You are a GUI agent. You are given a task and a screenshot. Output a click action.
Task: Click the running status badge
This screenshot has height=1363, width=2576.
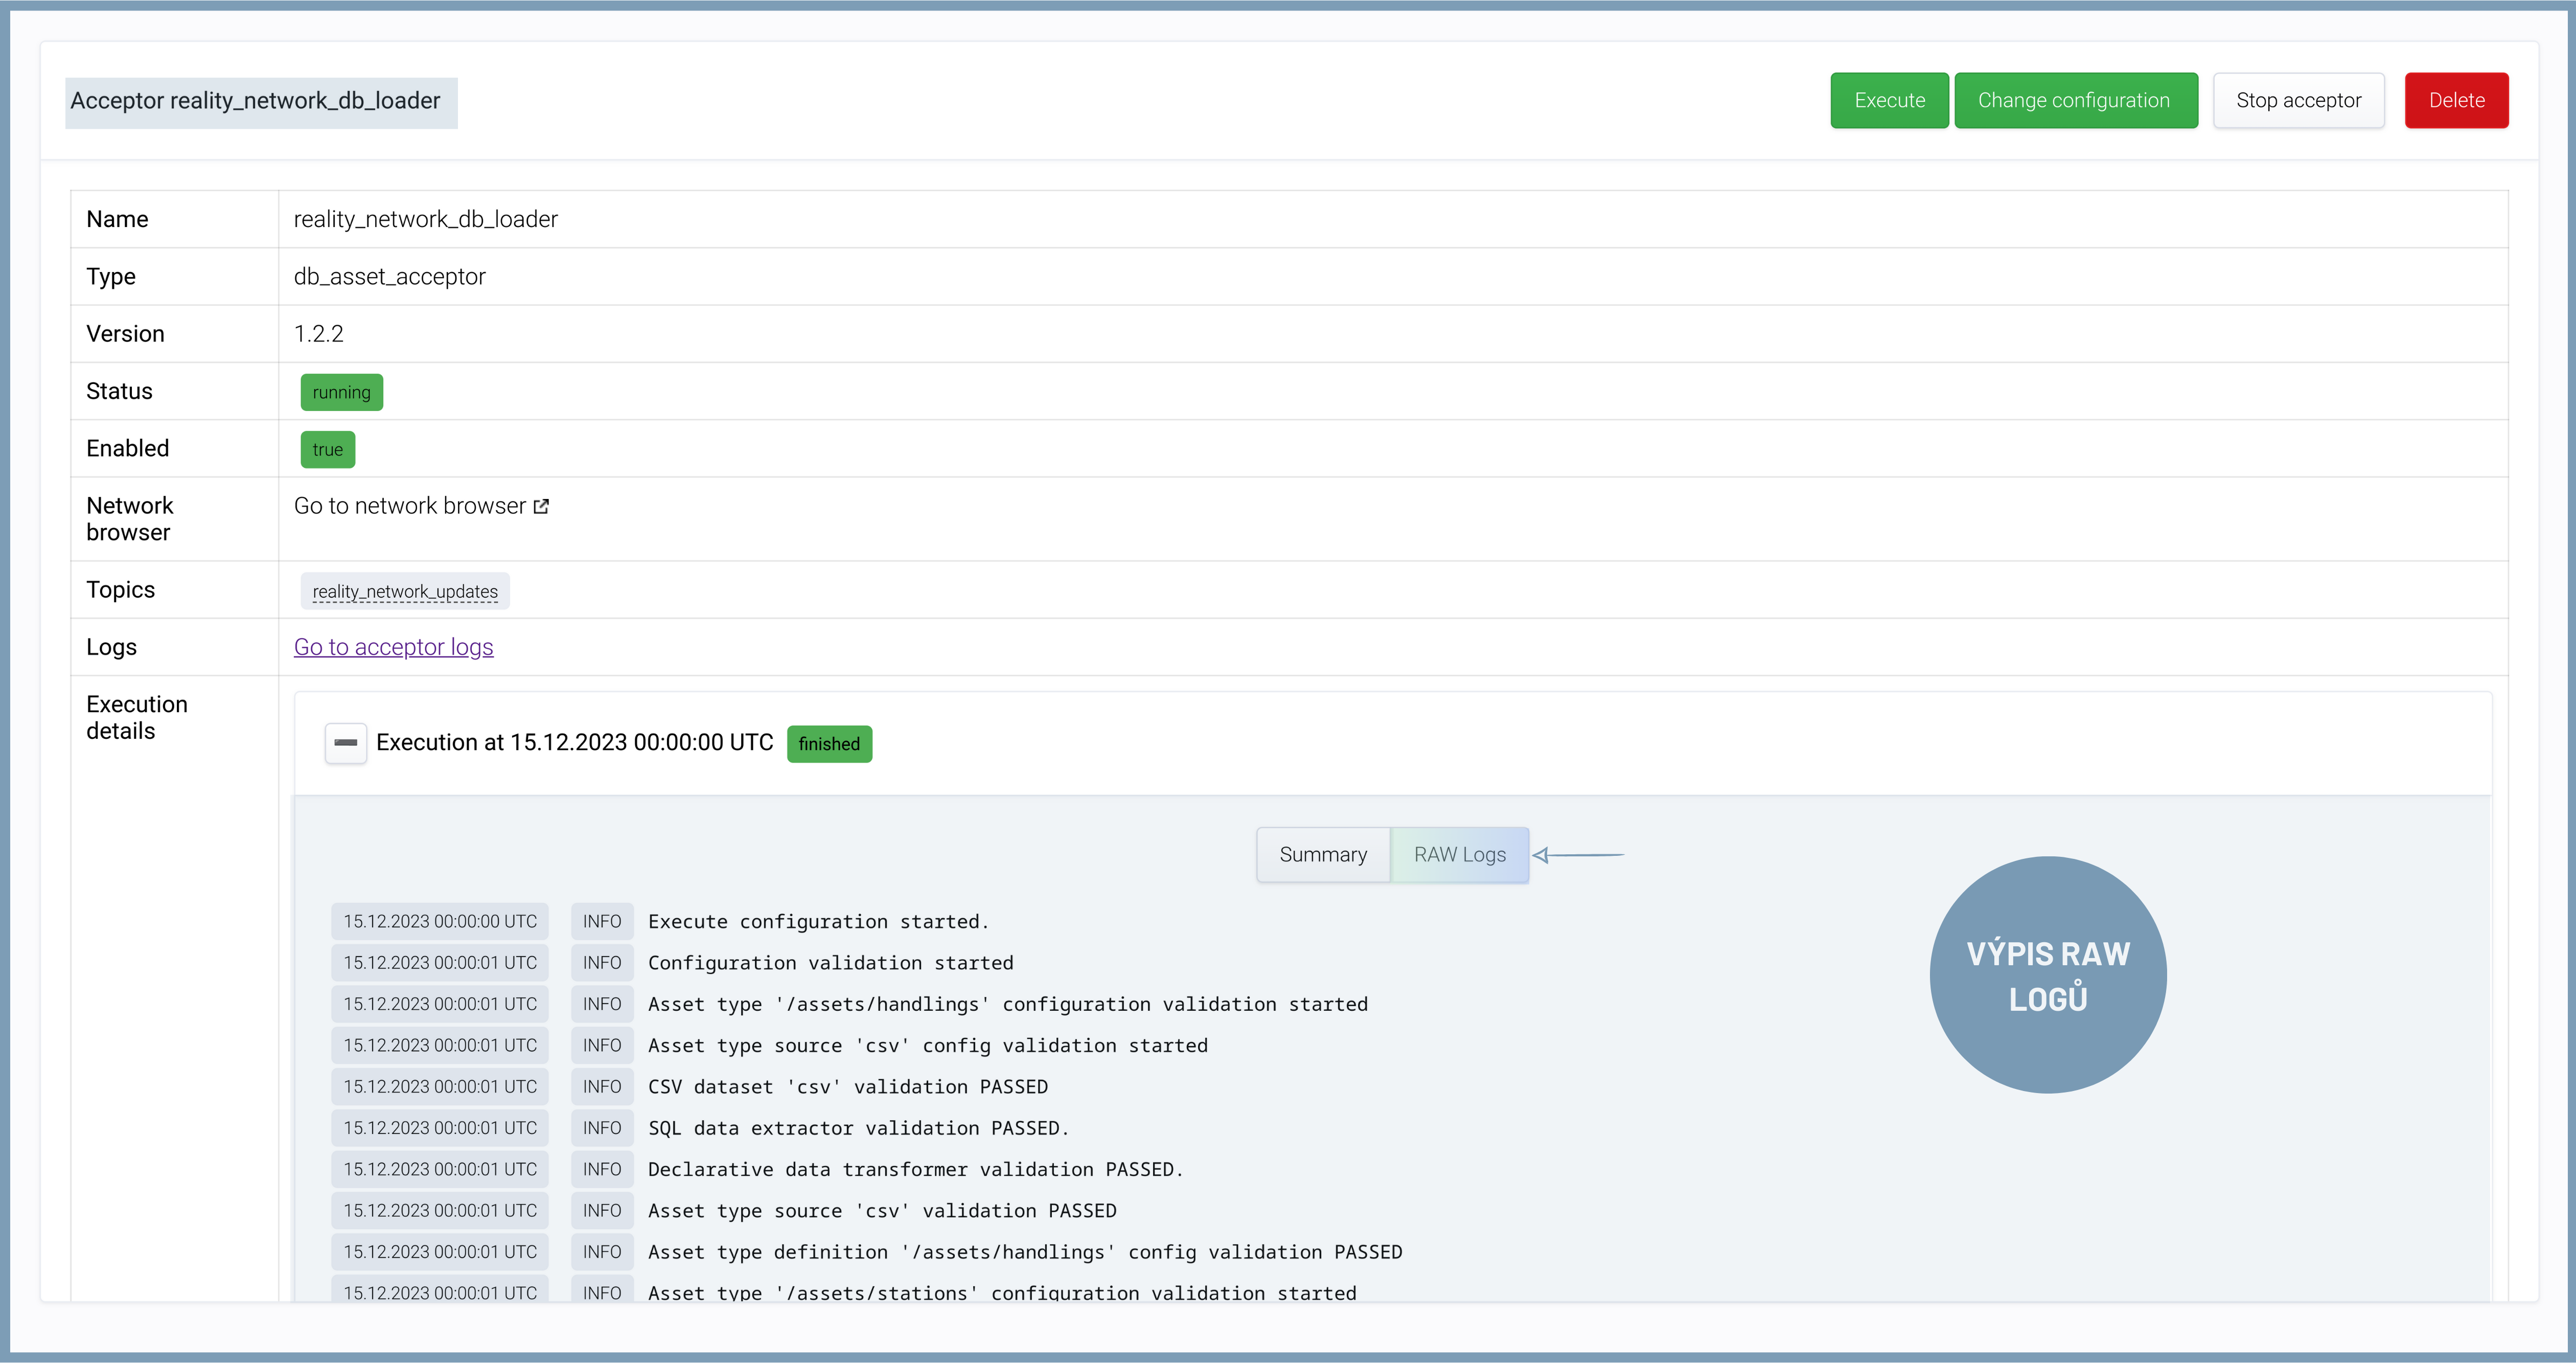pyautogui.click(x=341, y=392)
